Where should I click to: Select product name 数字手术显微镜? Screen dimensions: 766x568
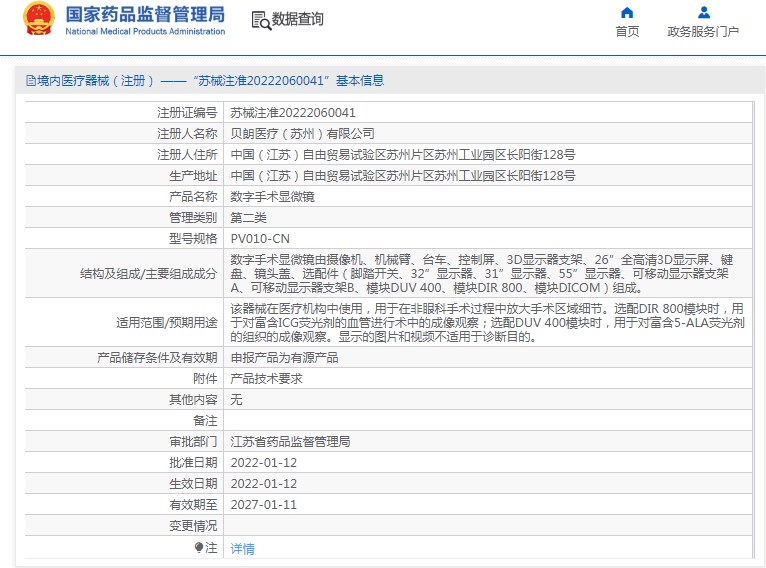tap(273, 197)
